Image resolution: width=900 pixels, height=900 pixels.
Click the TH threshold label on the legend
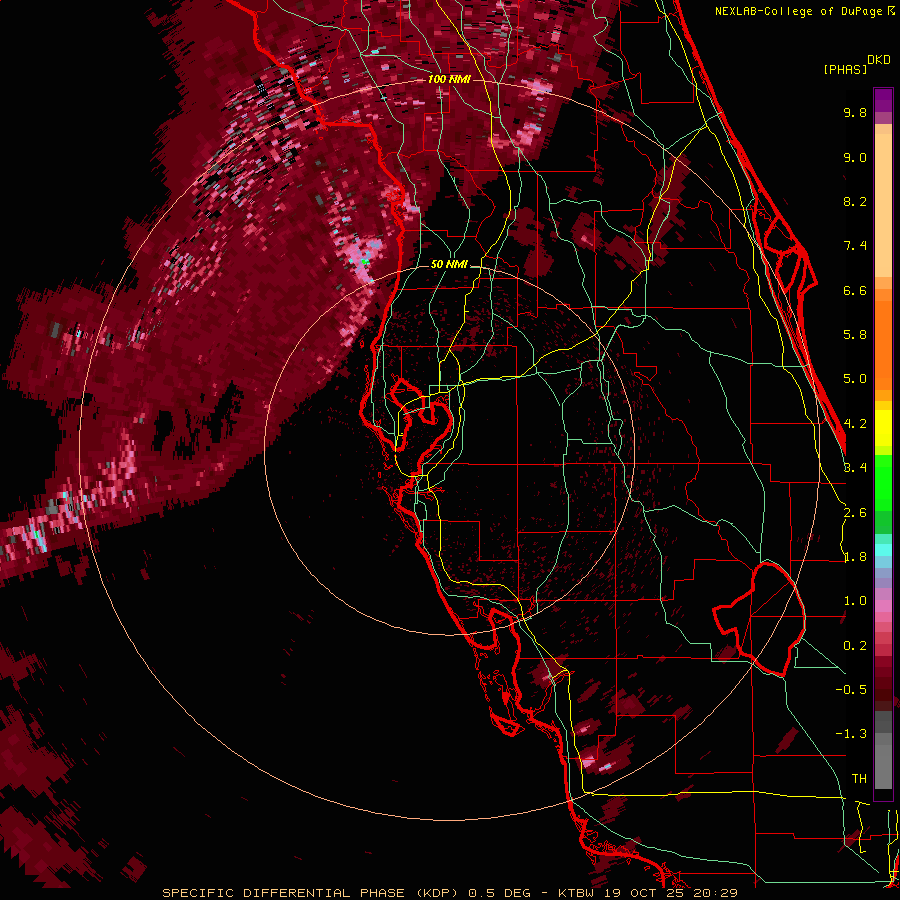[859, 779]
